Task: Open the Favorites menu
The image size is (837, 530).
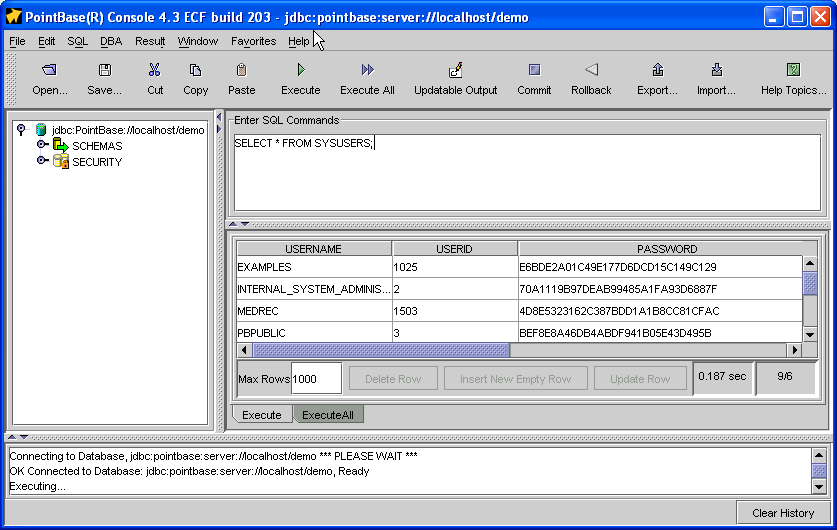Action: [254, 41]
